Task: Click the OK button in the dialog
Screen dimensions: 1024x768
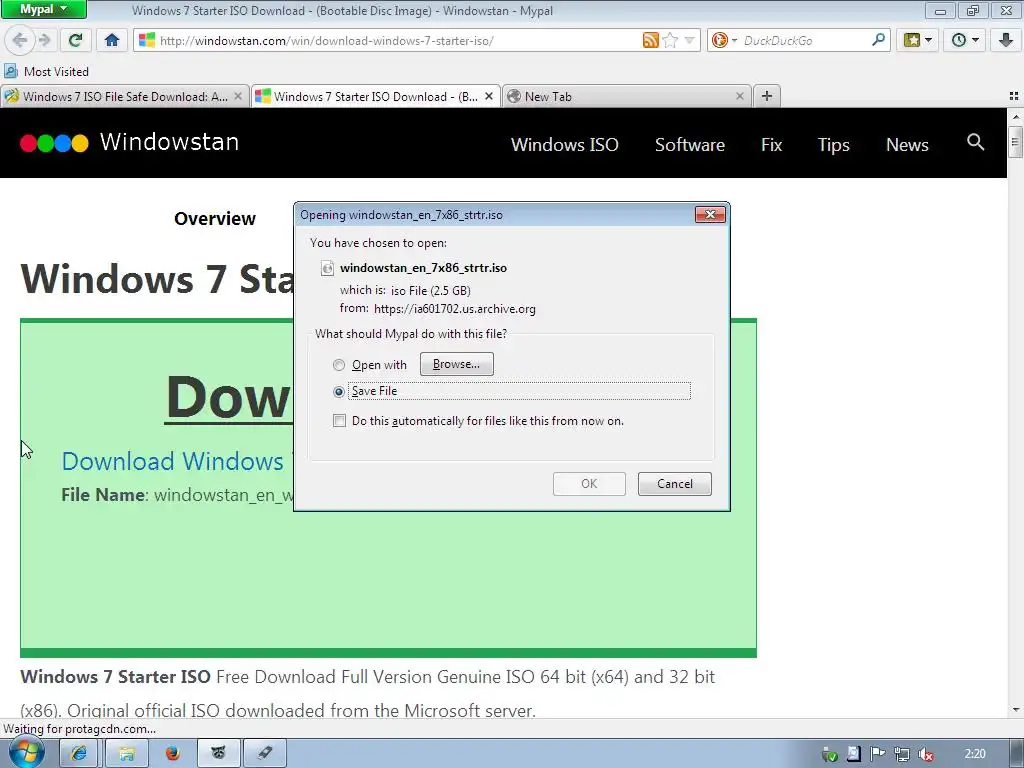Action: (x=589, y=483)
